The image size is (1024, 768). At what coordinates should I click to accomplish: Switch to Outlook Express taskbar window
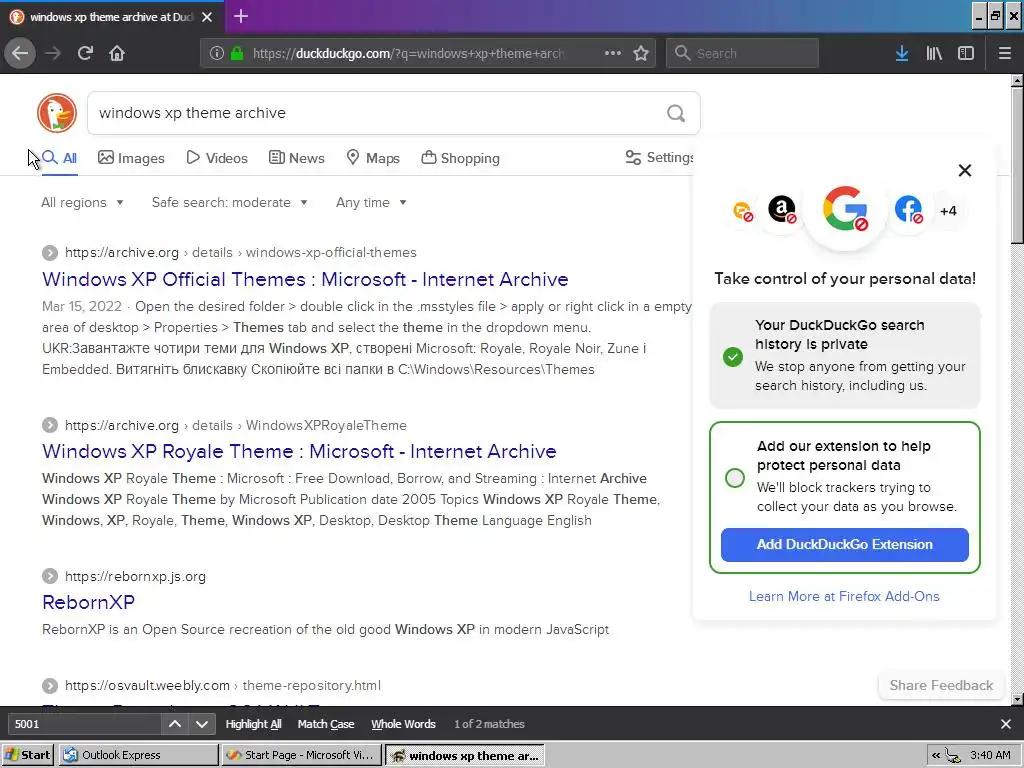[138, 755]
